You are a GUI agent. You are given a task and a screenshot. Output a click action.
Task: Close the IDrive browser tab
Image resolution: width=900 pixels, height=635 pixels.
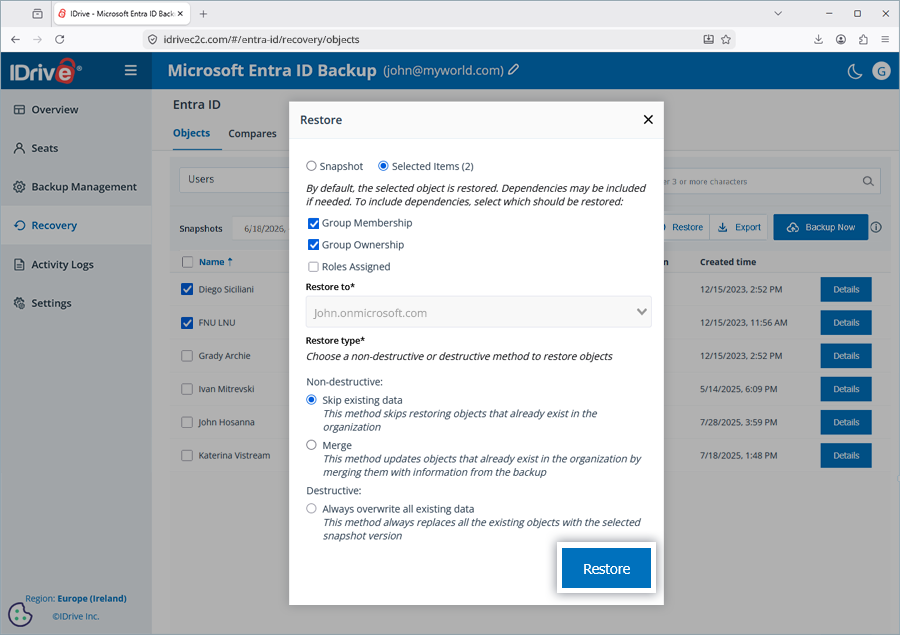click(x=180, y=14)
